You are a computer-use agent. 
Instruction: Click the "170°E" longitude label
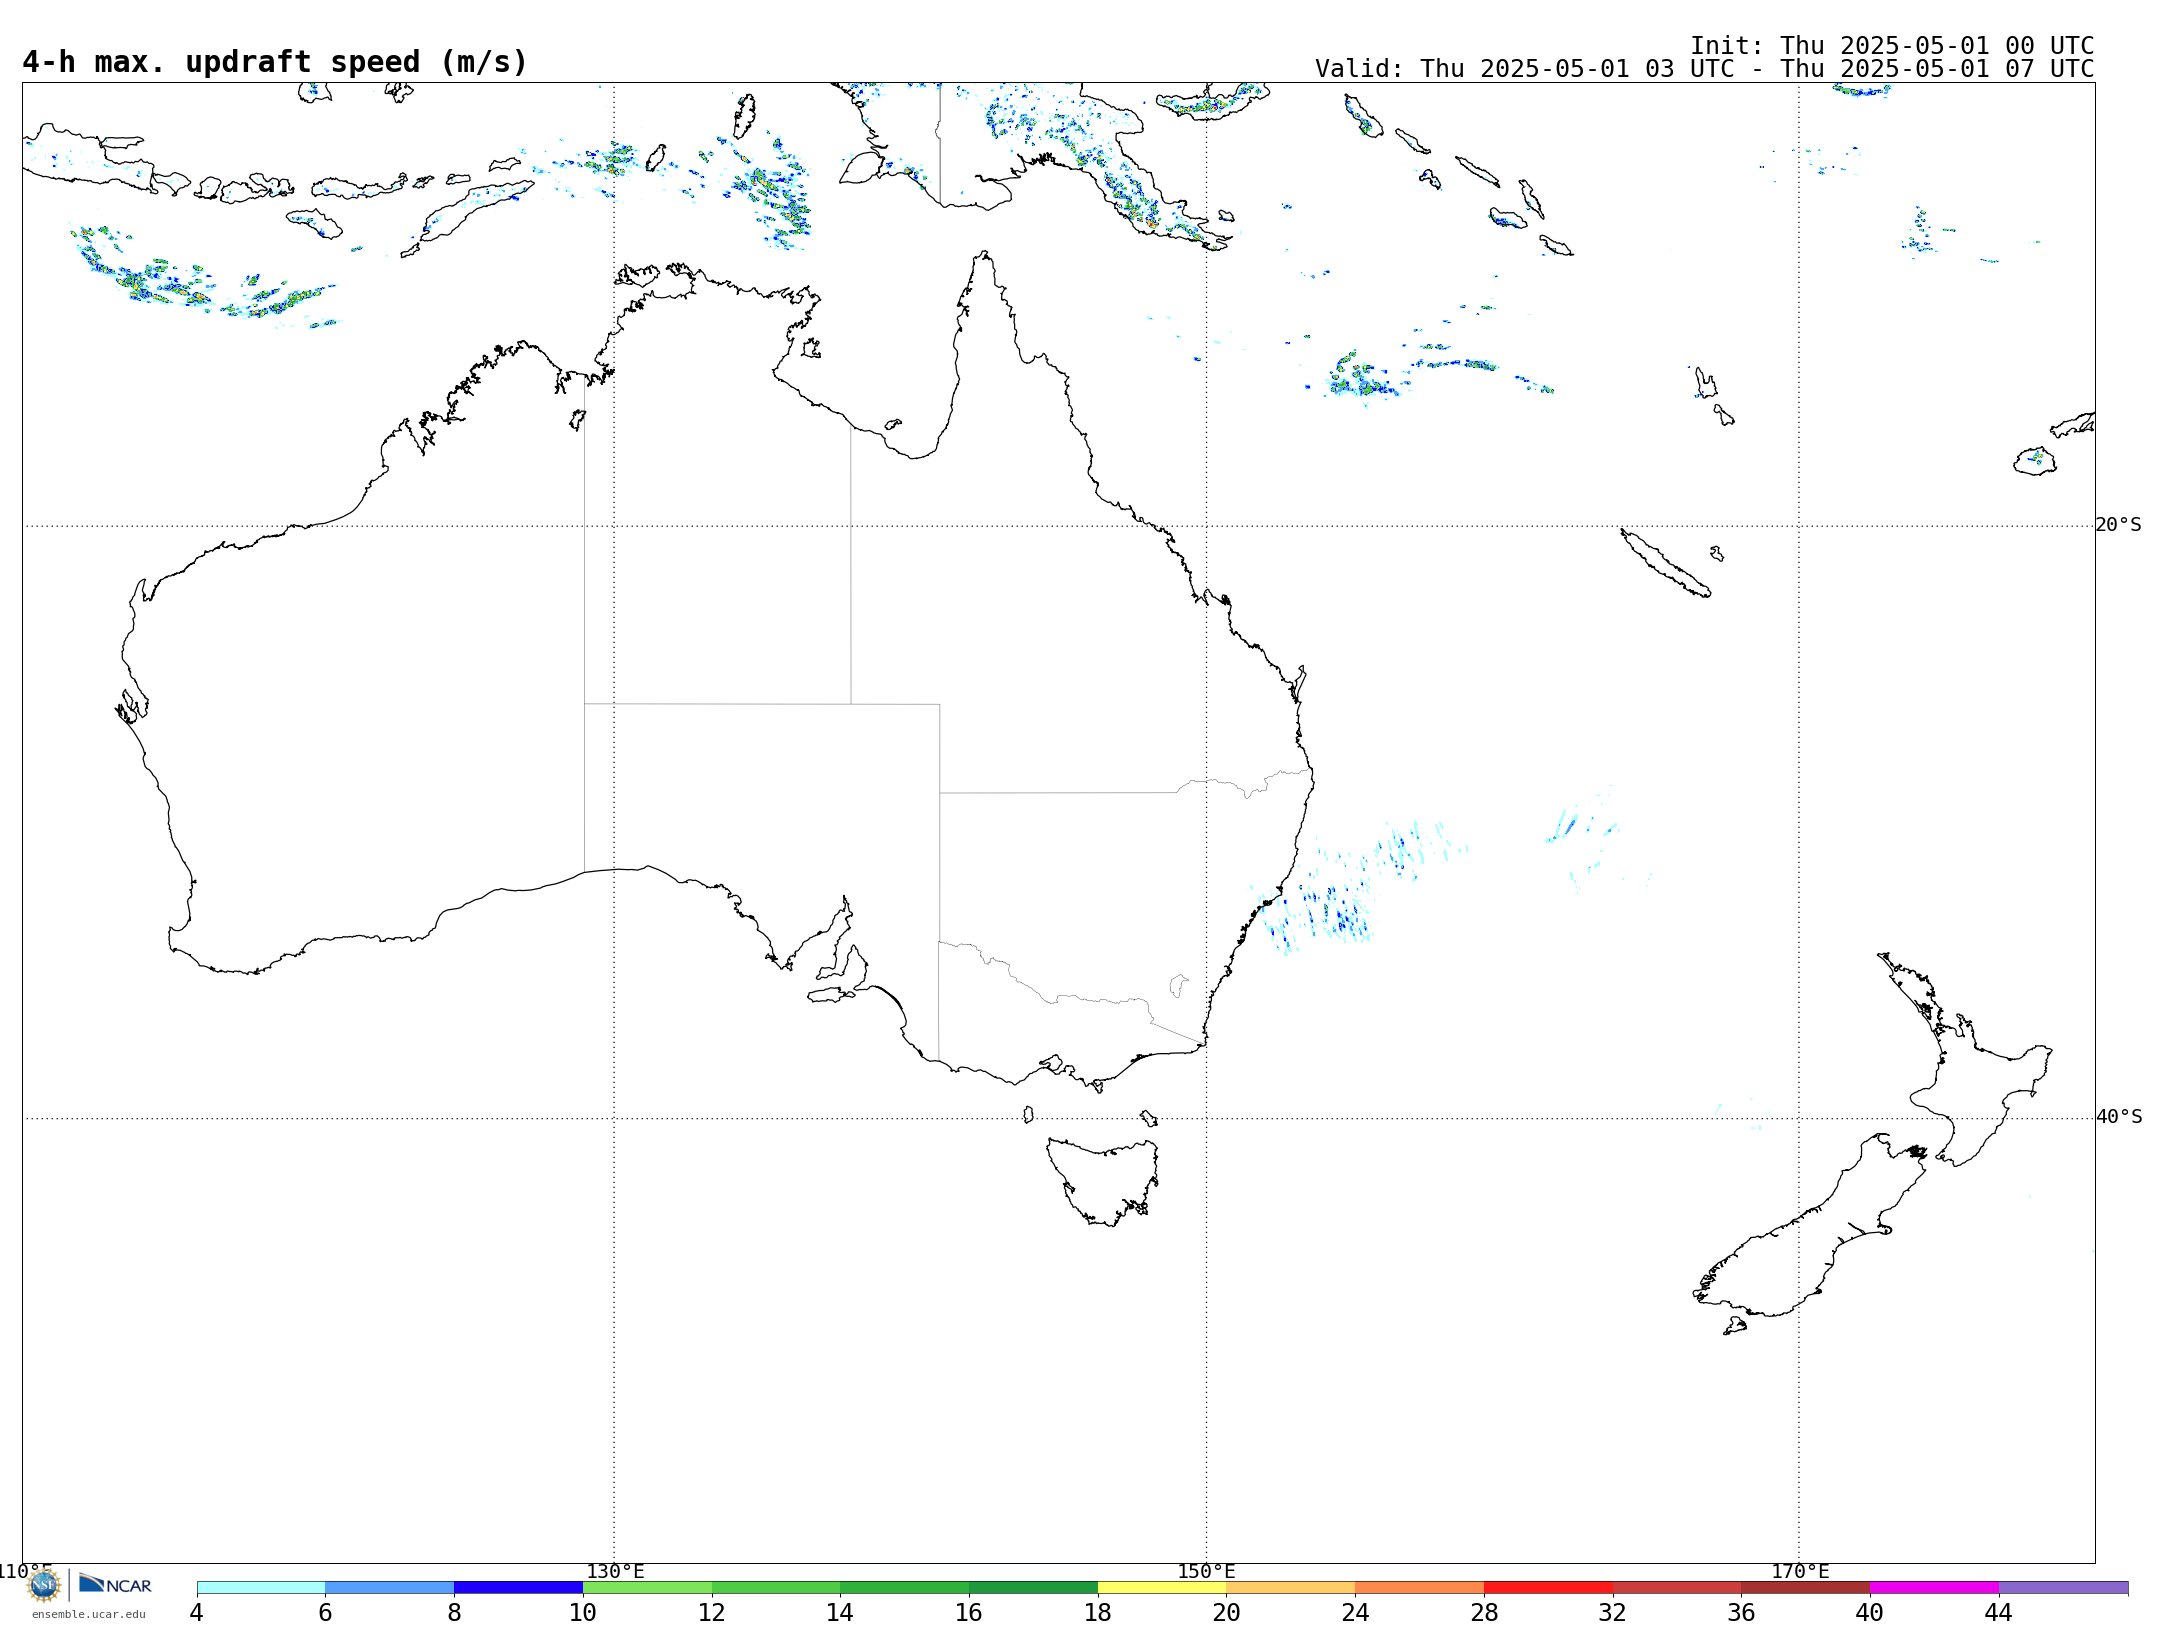click(1800, 1572)
